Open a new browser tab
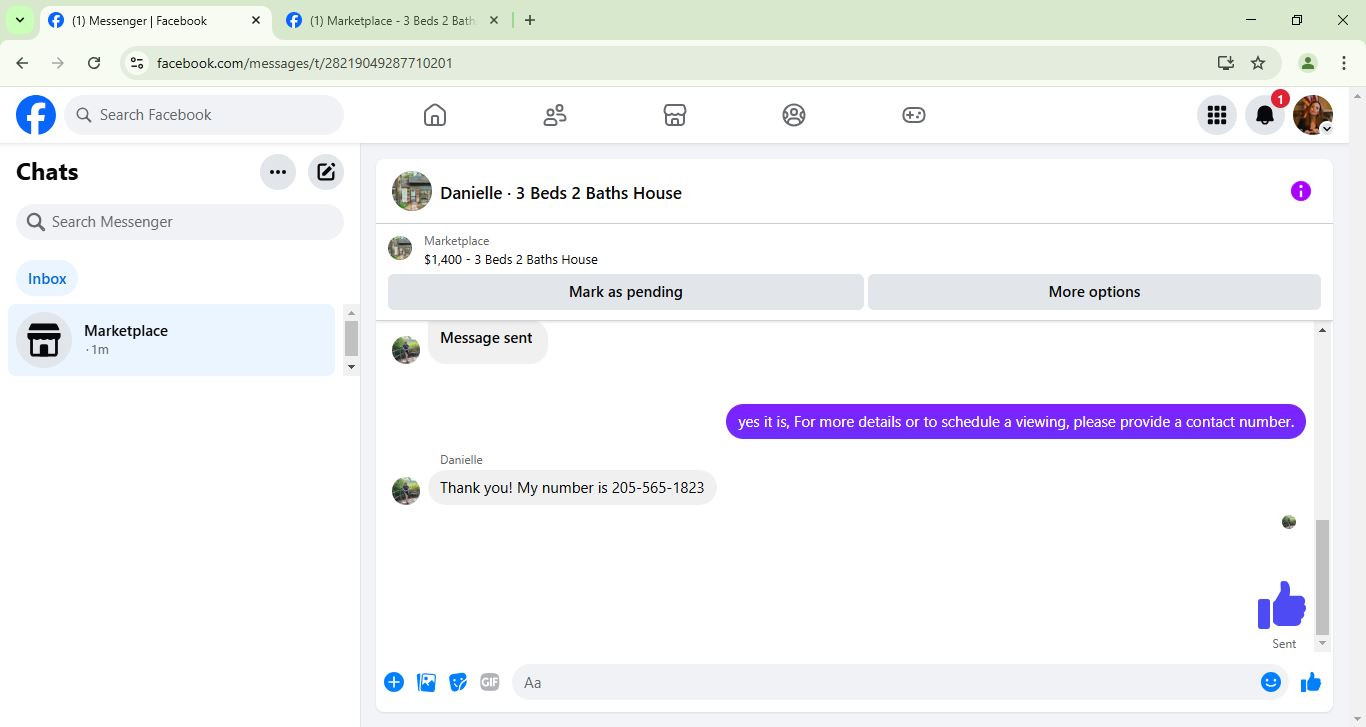 pos(530,20)
